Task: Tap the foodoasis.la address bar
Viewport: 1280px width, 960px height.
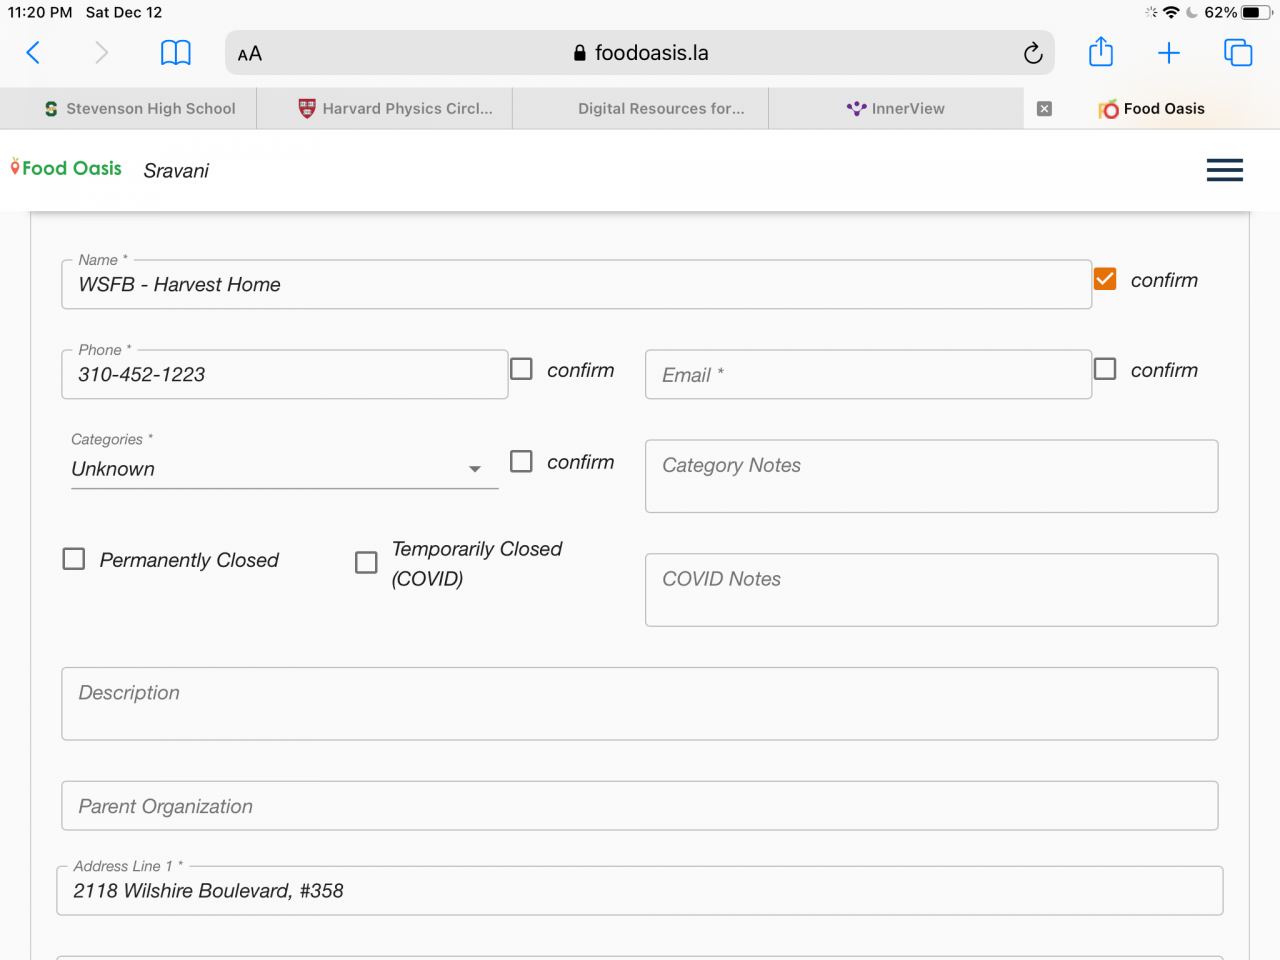Action: pyautogui.click(x=640, y=53)
